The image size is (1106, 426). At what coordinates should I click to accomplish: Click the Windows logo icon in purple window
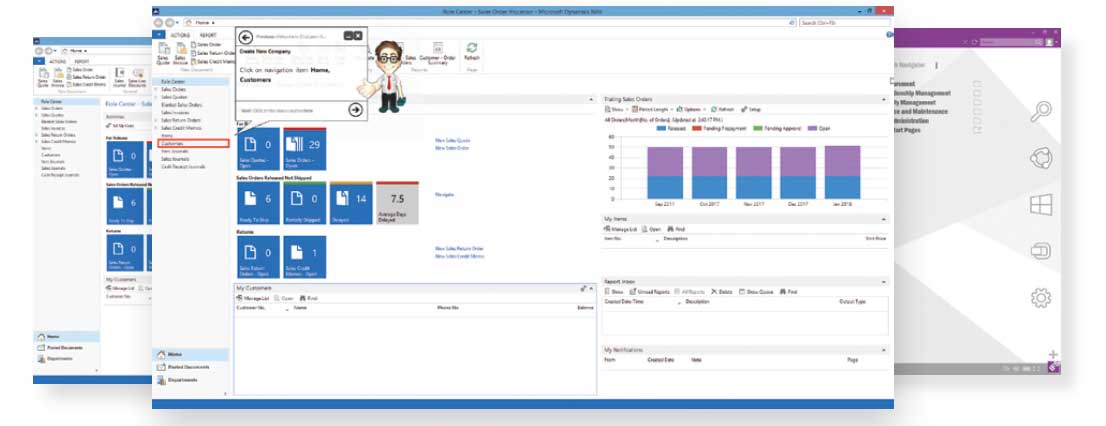1041,205
